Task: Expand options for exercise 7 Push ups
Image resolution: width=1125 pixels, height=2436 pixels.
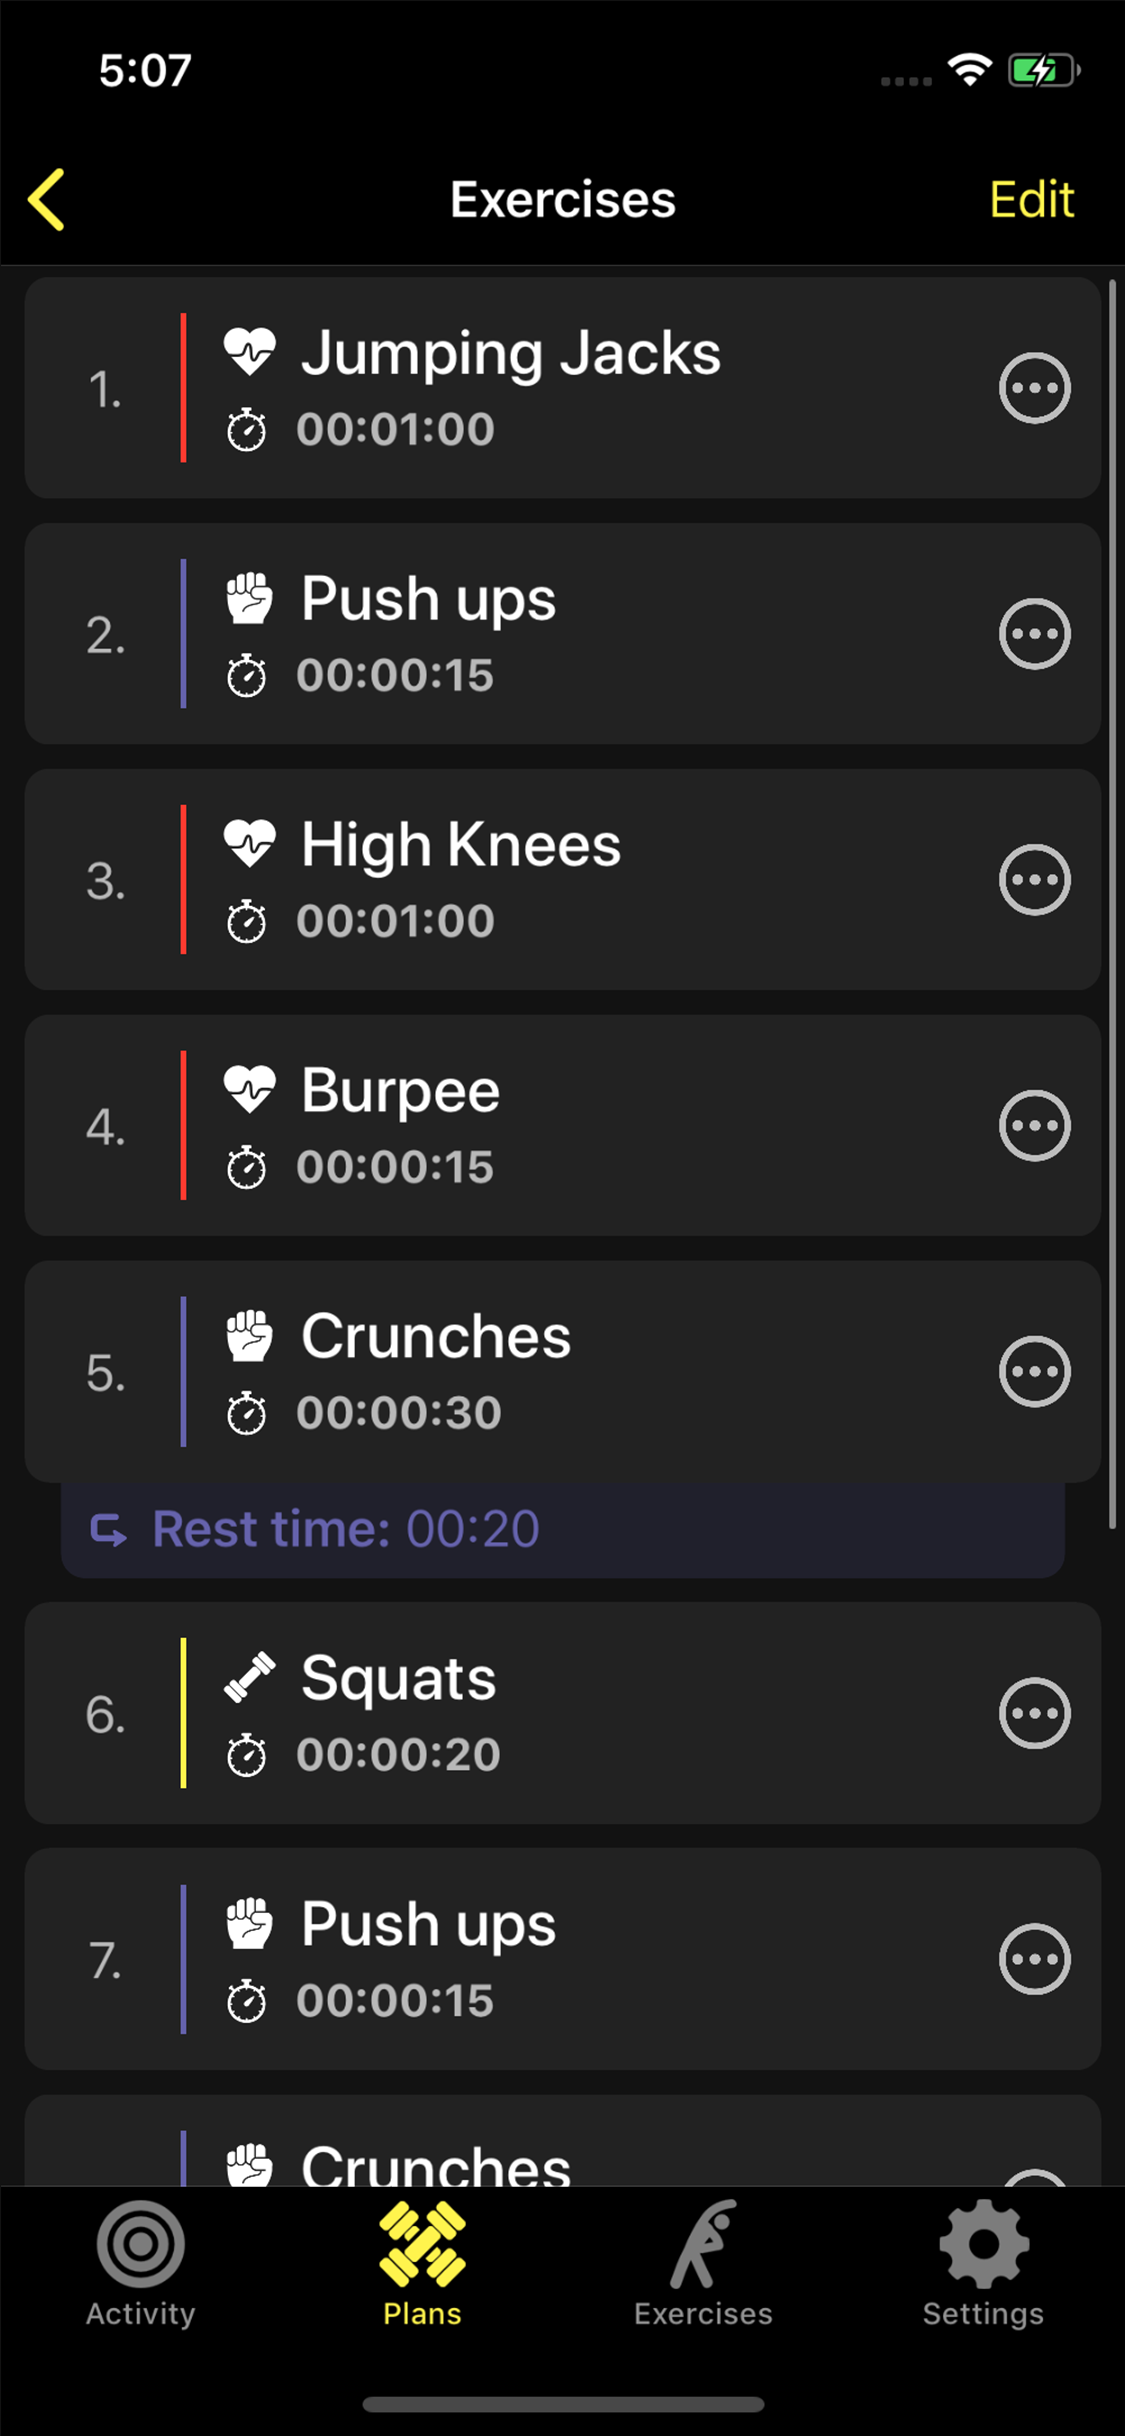Action: [1034, 1959]
